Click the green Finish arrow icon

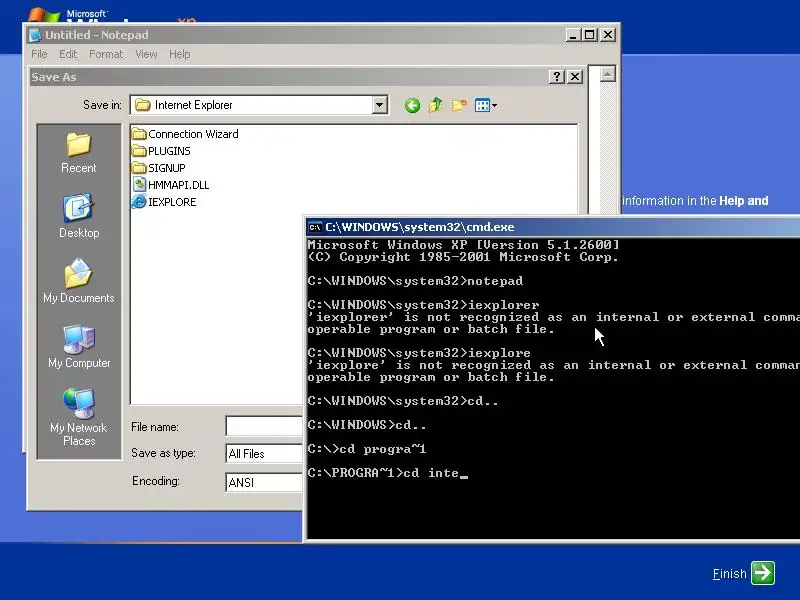coord(763,572)
